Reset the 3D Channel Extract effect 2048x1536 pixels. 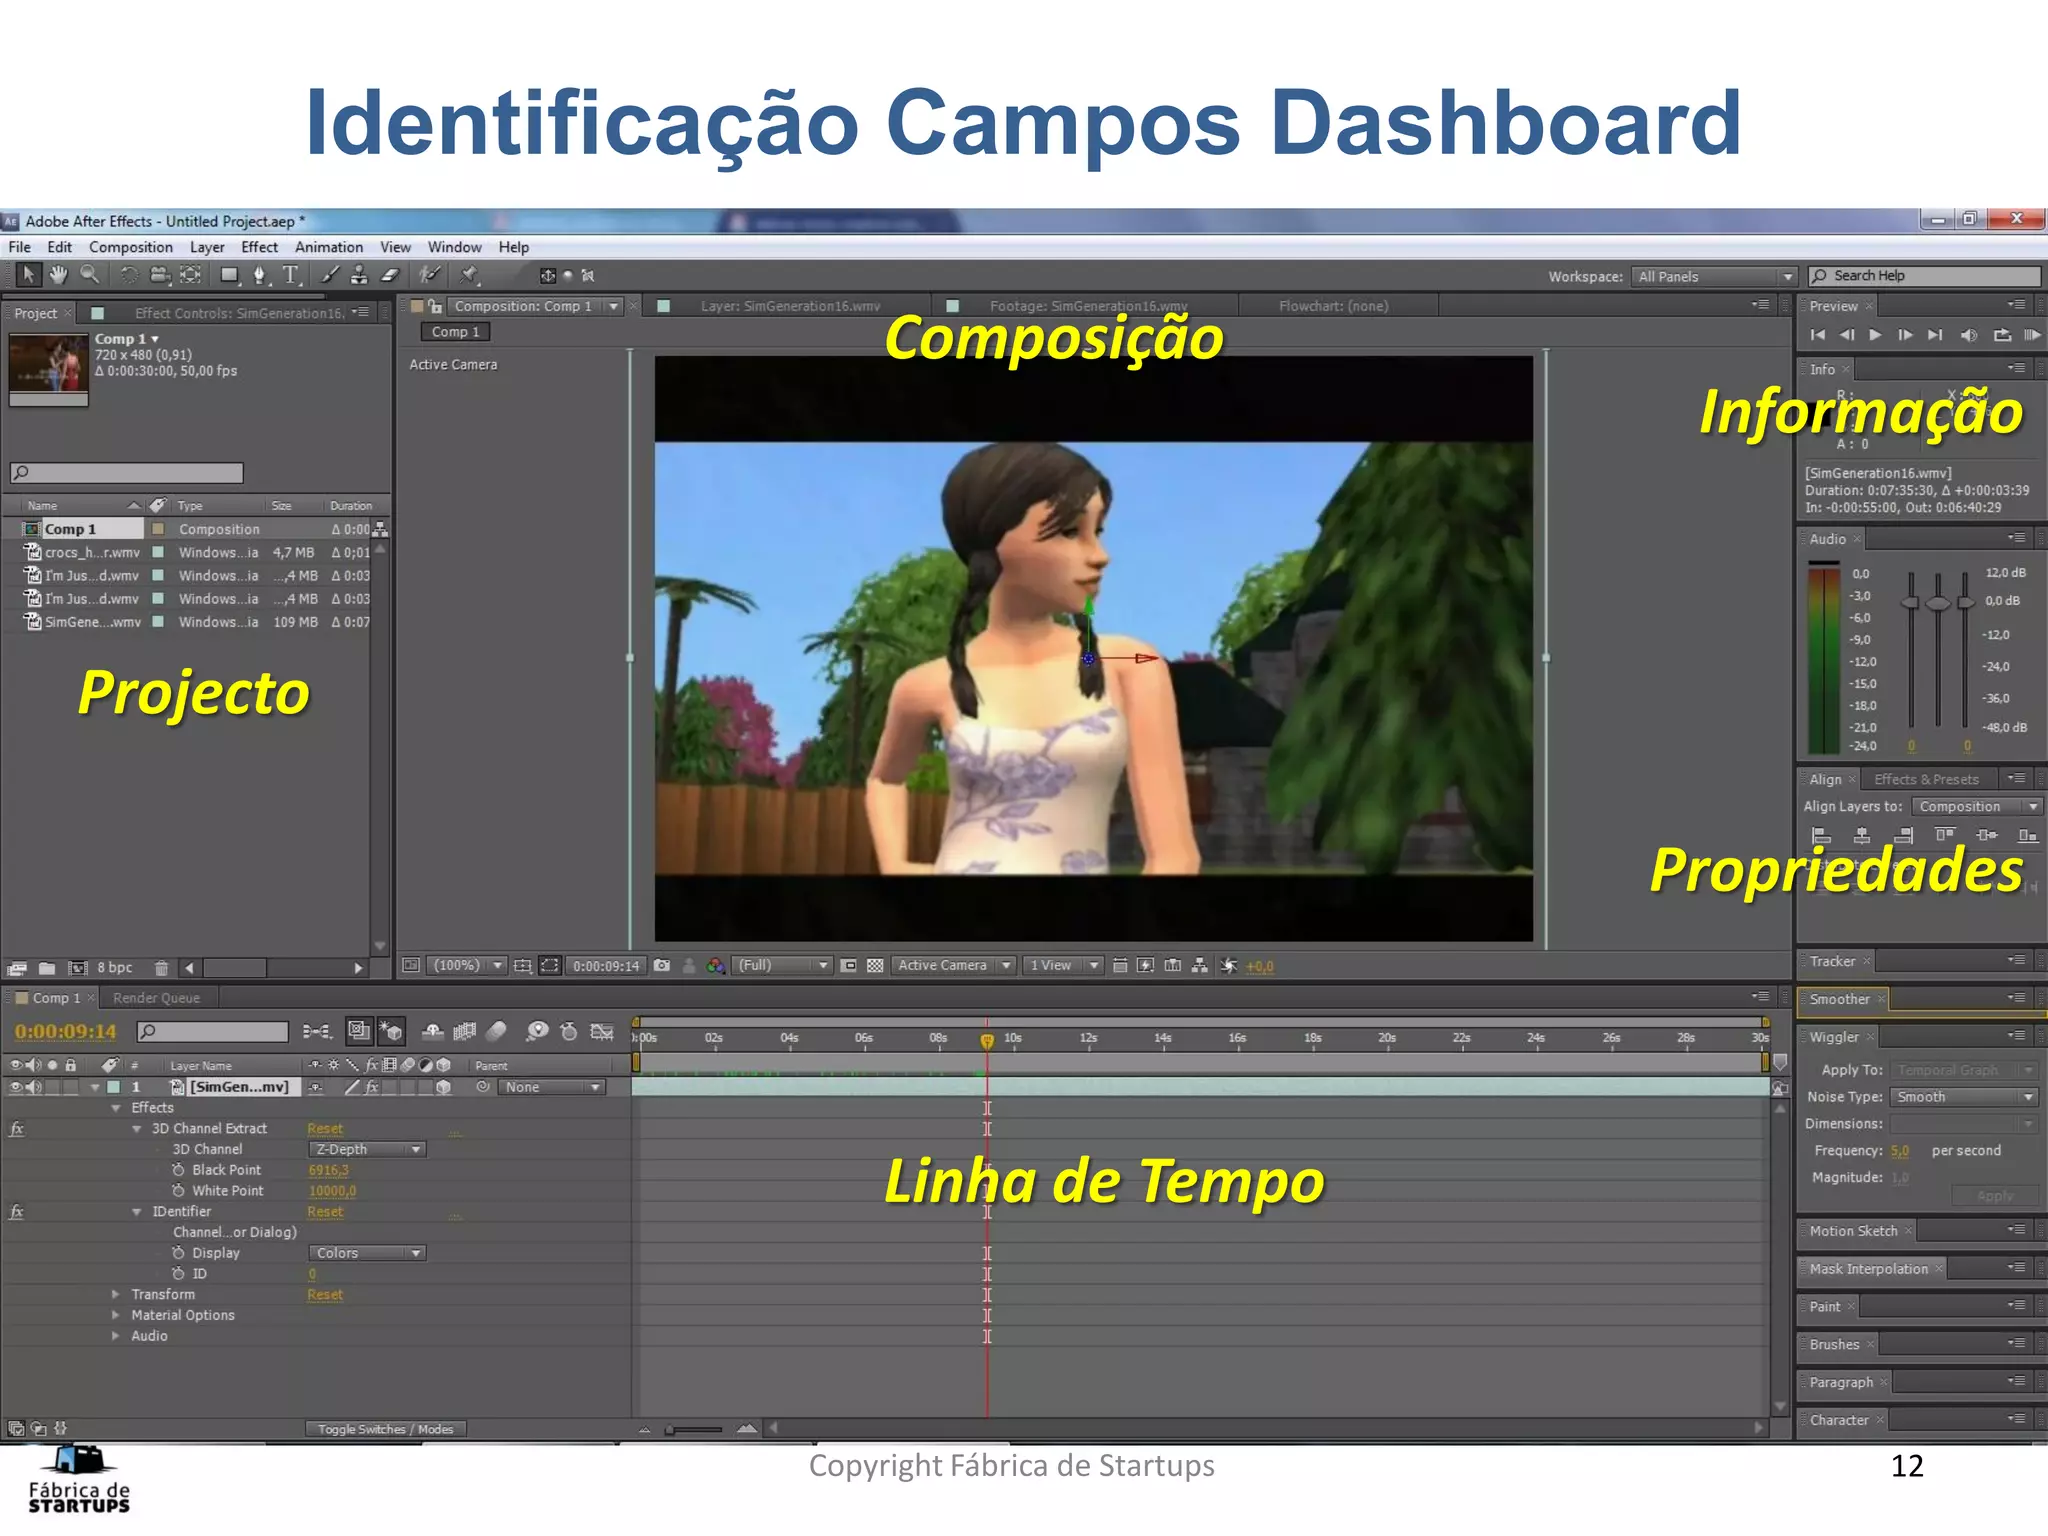click(325, 1128)
